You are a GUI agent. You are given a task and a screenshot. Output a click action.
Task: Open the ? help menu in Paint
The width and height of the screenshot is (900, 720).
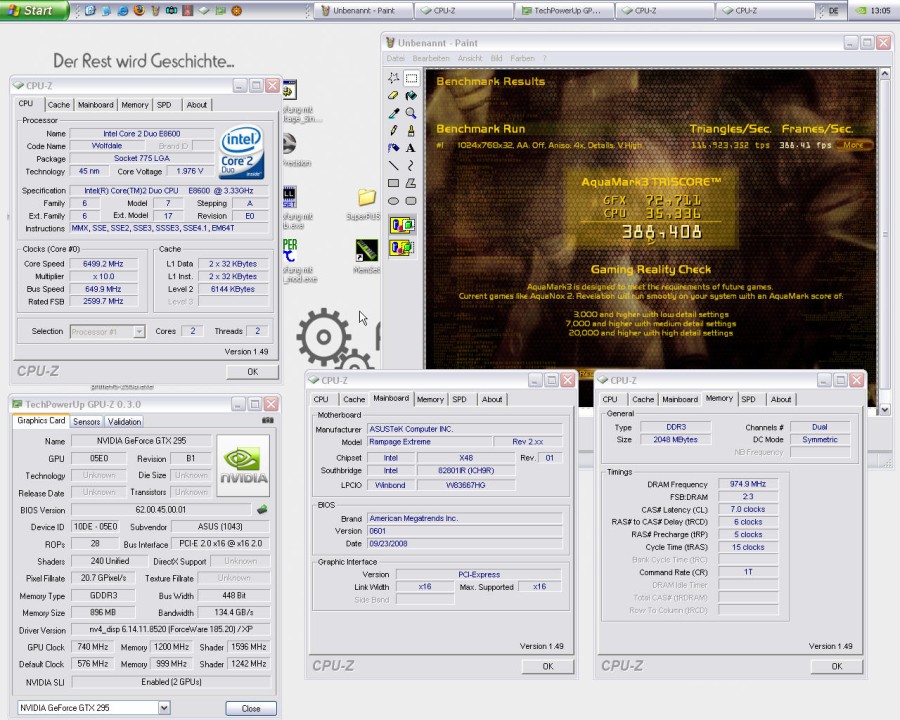point(545,58)
